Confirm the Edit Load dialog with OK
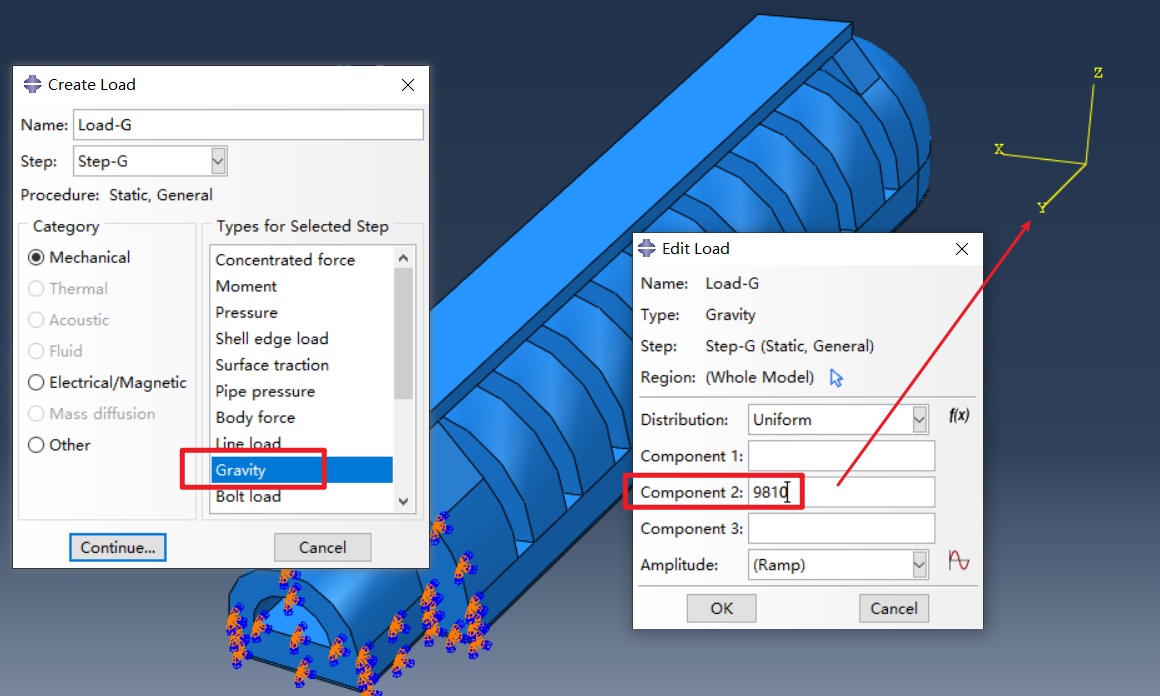The height and width of the screenshot is (696, 1160). pos(721,608)
